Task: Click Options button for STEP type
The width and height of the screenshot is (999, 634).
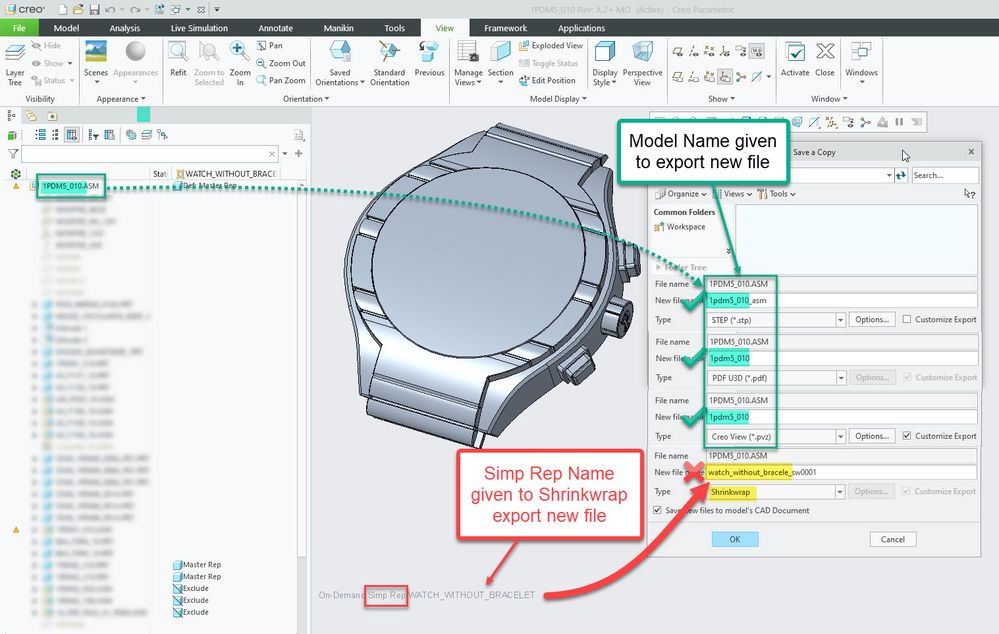Action: coord(872,319)
